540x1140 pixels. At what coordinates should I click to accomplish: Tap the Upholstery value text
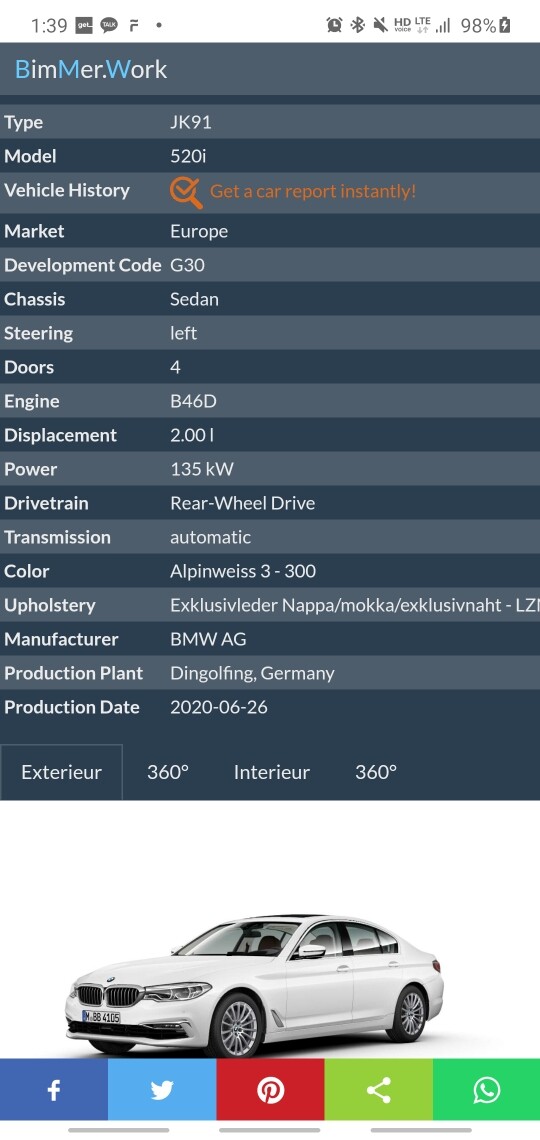355,605
